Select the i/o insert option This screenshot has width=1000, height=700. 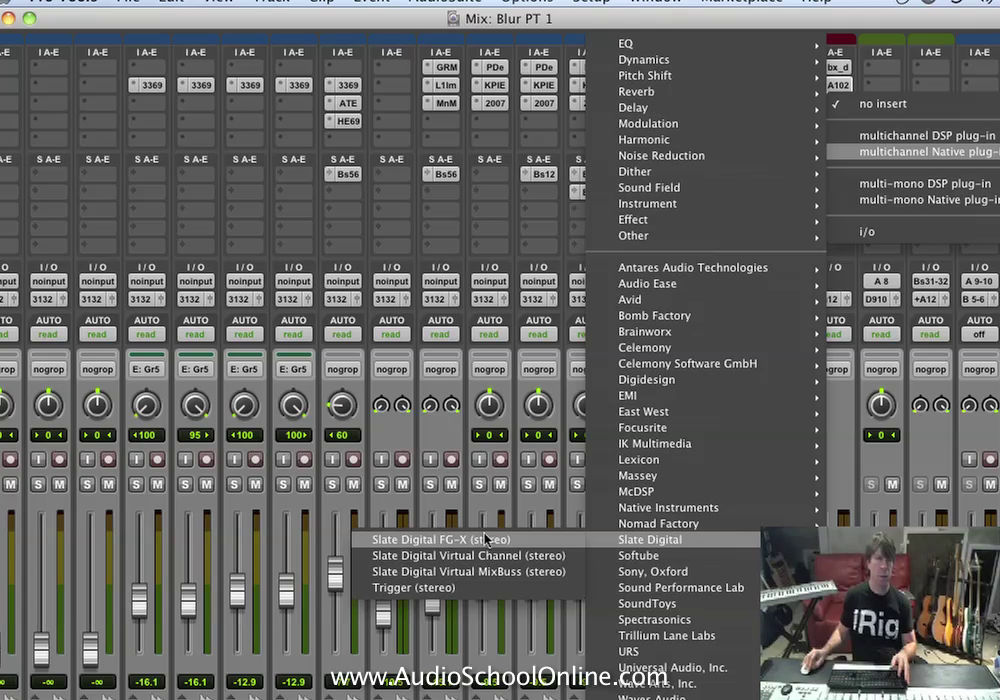point(913,231)
